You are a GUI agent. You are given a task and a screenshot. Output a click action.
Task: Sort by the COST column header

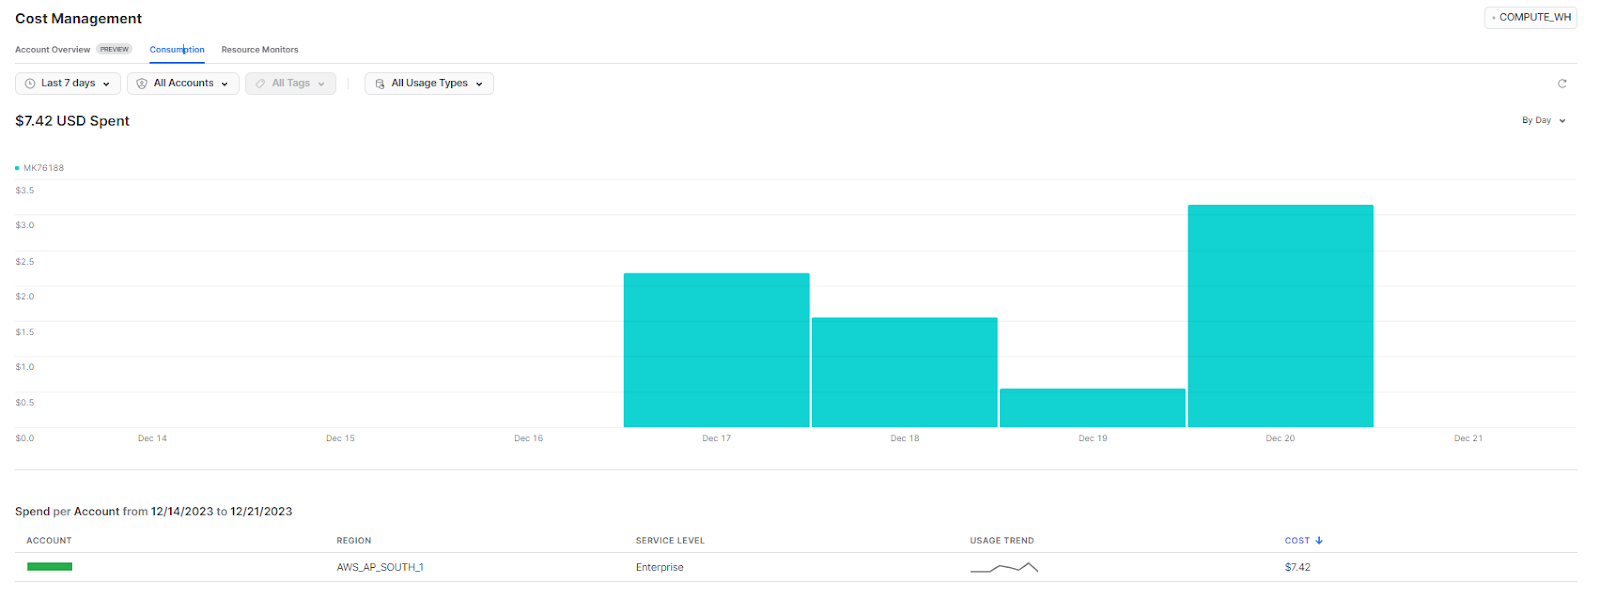(x=1297, y=540)
